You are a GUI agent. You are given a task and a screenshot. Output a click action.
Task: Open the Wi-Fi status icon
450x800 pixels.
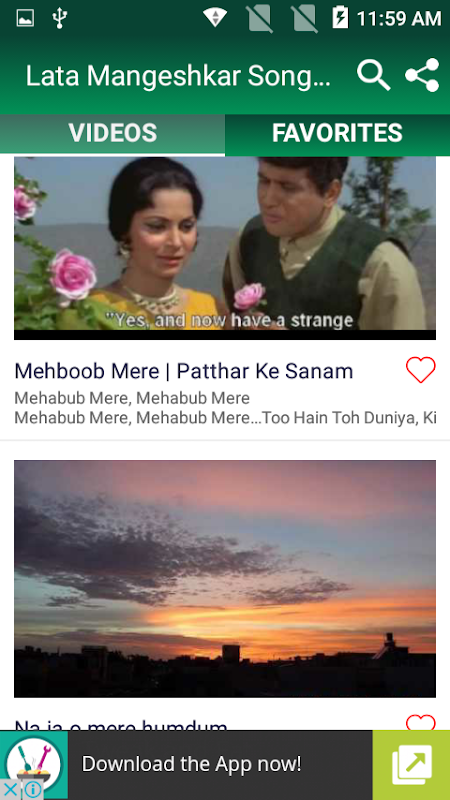pyautogui.click(x=215, y=18)
